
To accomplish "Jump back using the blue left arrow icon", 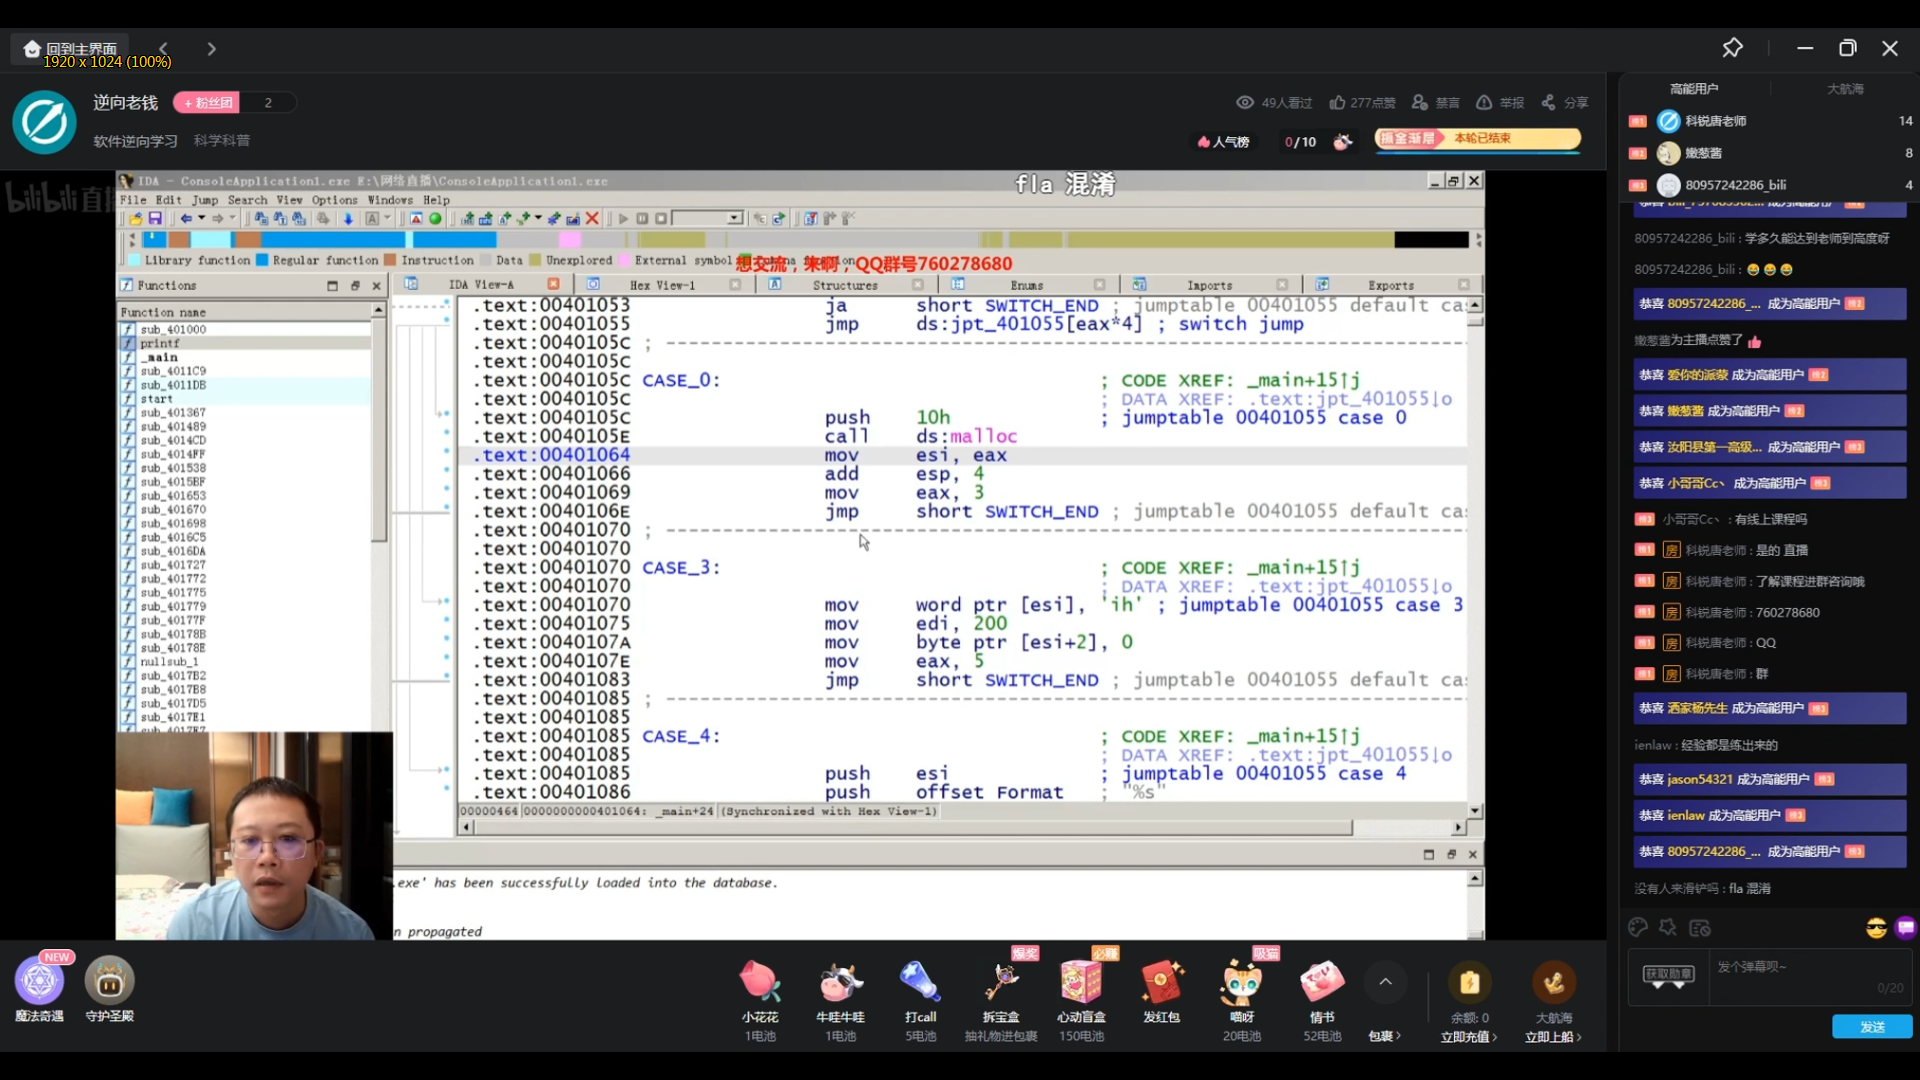I will (186, 218).
